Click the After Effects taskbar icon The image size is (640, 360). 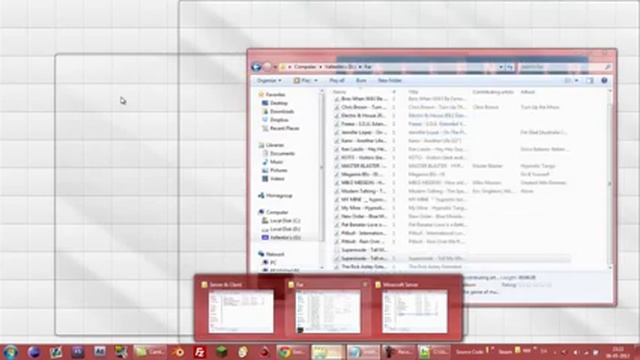click(99, 352)
